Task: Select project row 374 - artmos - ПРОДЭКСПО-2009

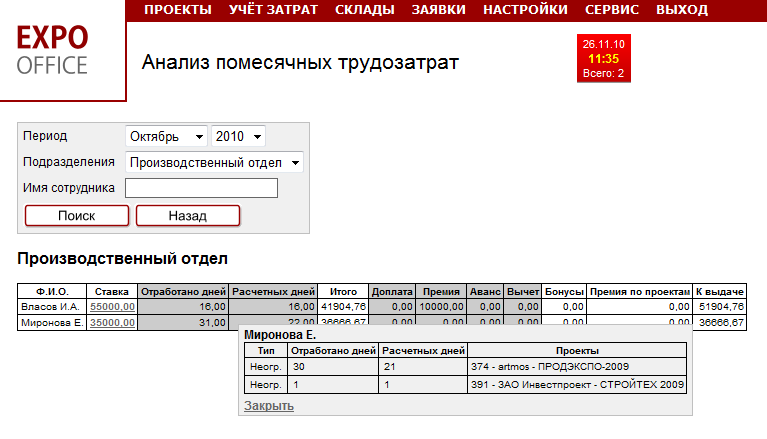Action: point(528,367)
